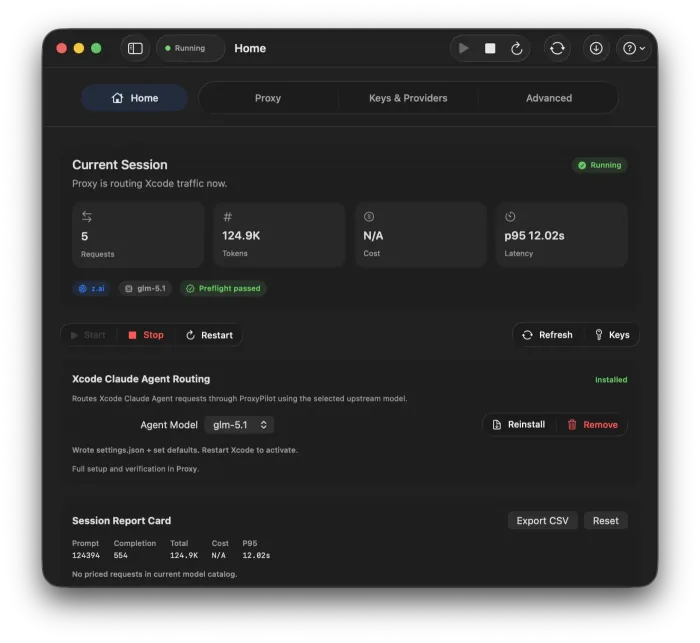
Task: Select the Prompt value 124394
Action: (86, 555)
